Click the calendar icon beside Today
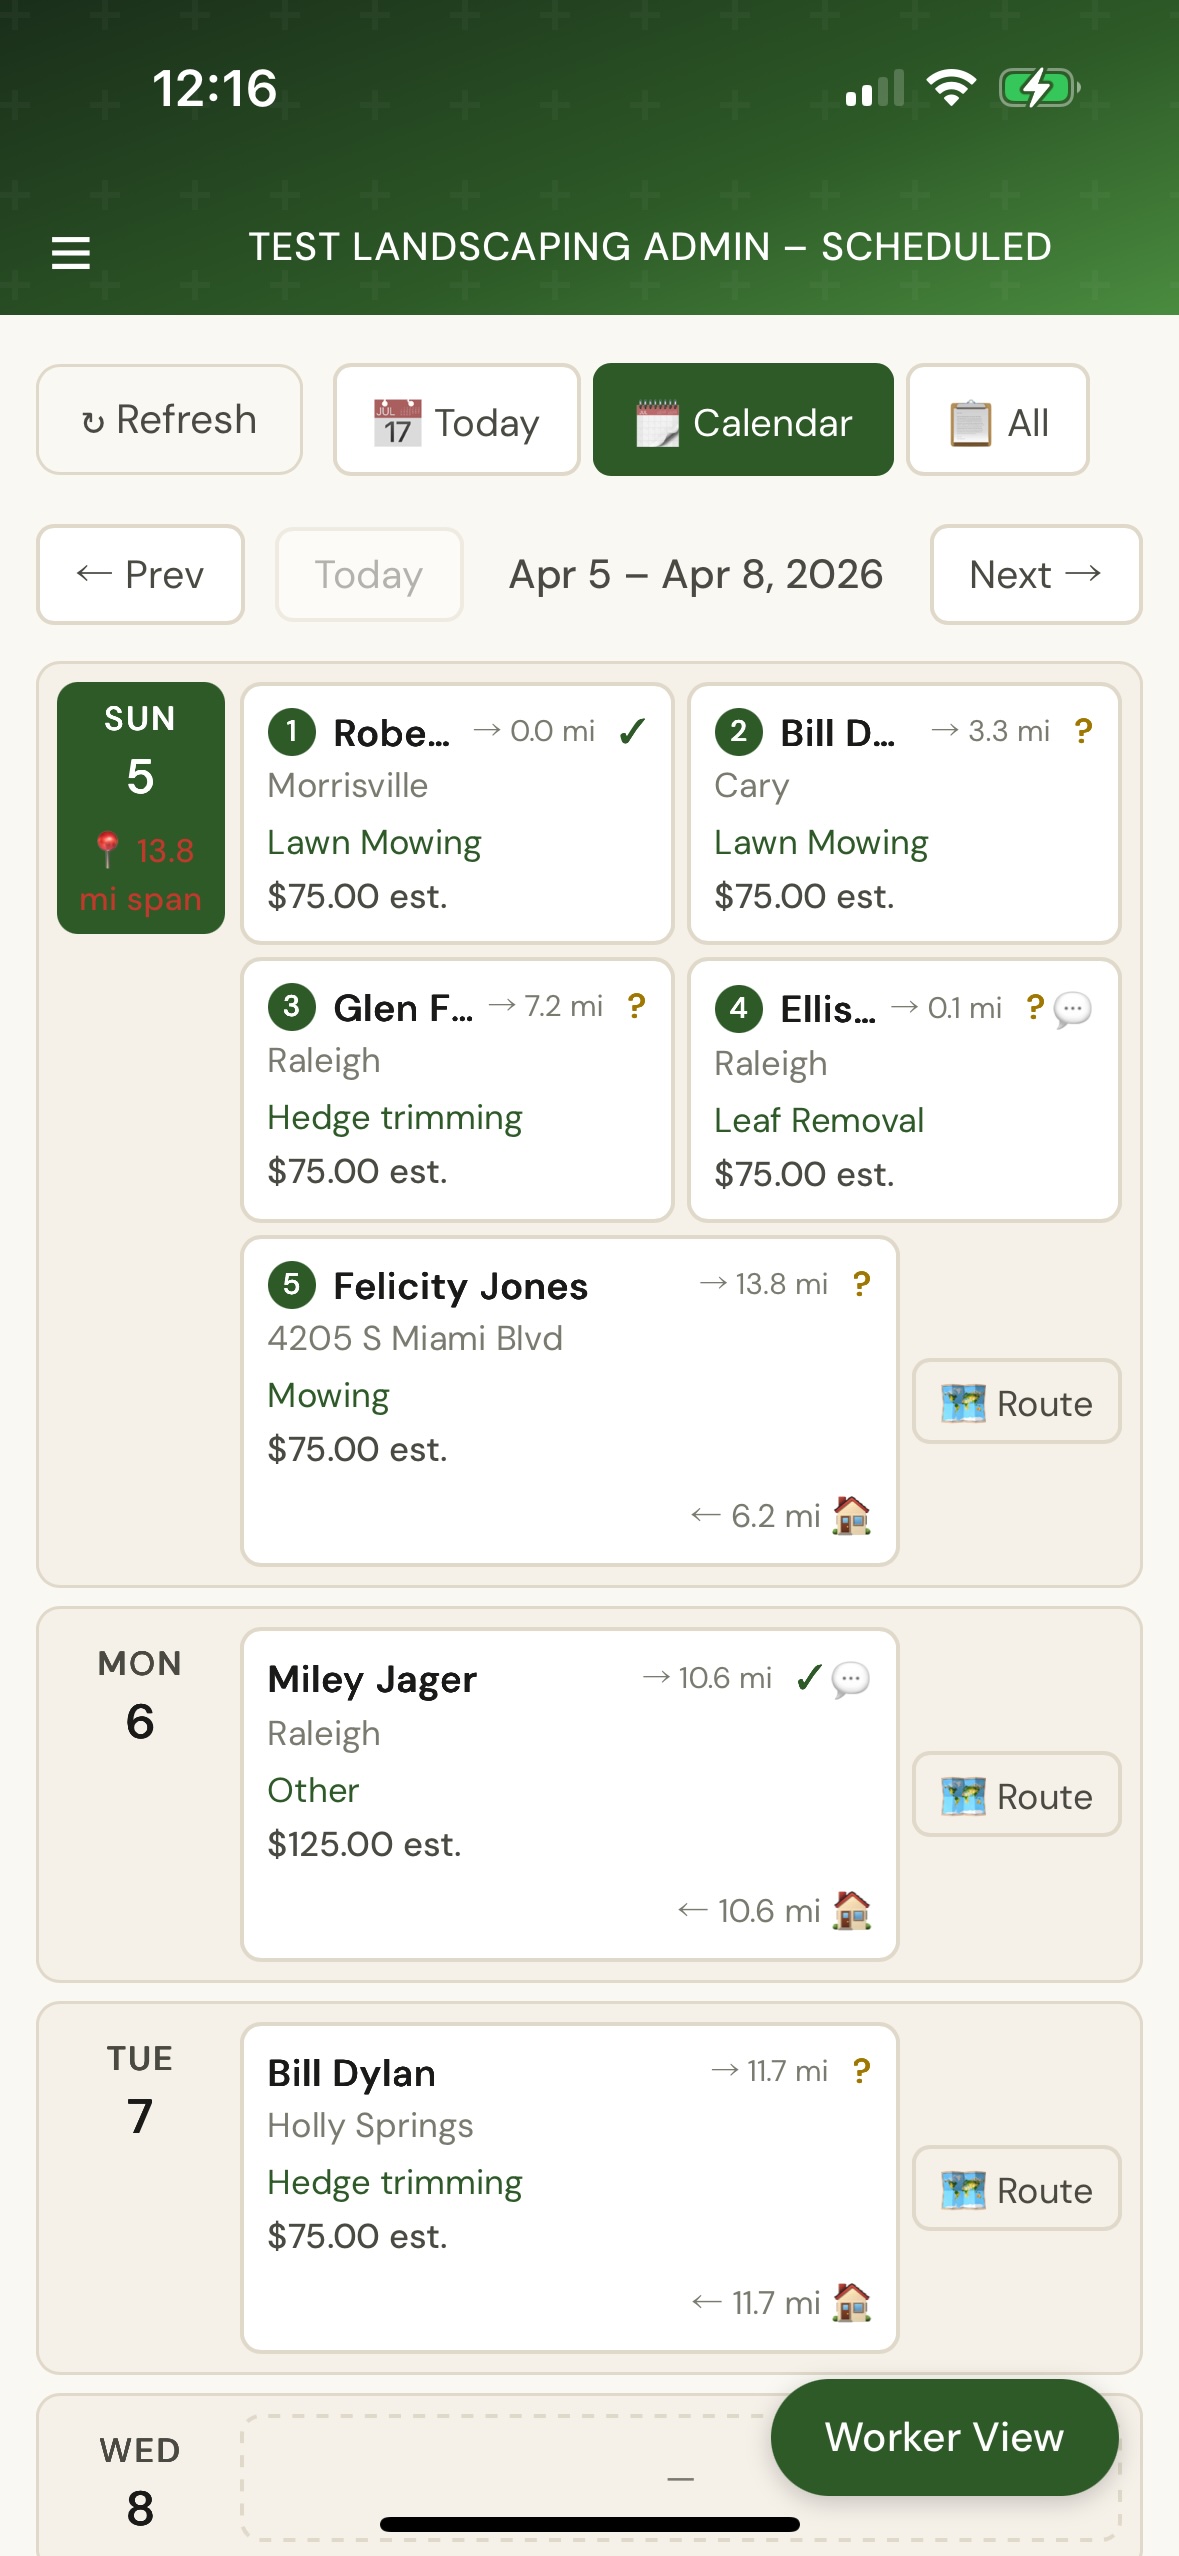The width and height of the screenshot is (1179, 2556). 396,420
